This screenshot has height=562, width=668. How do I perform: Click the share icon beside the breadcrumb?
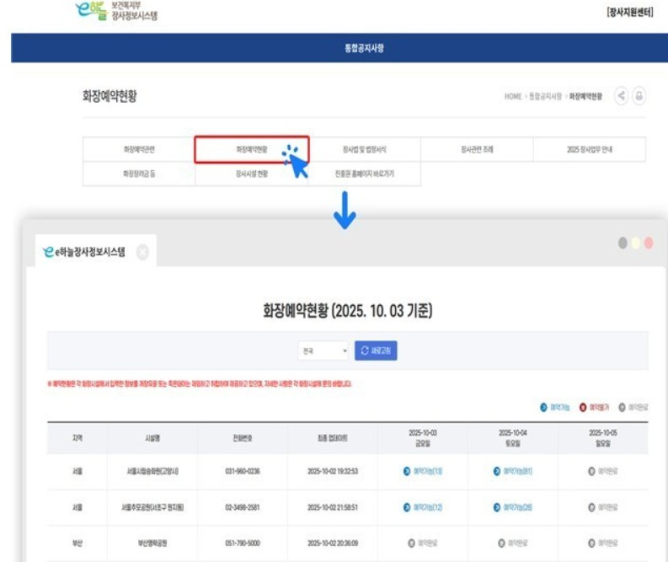click(x=622, y=96)
